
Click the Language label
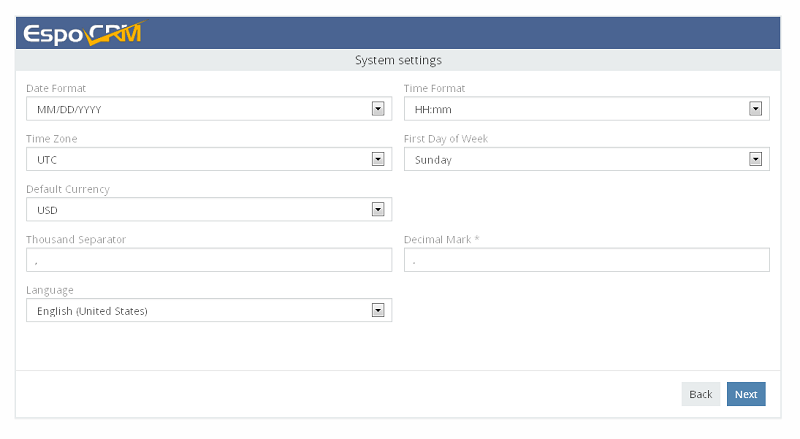click(x=50, y=290)
